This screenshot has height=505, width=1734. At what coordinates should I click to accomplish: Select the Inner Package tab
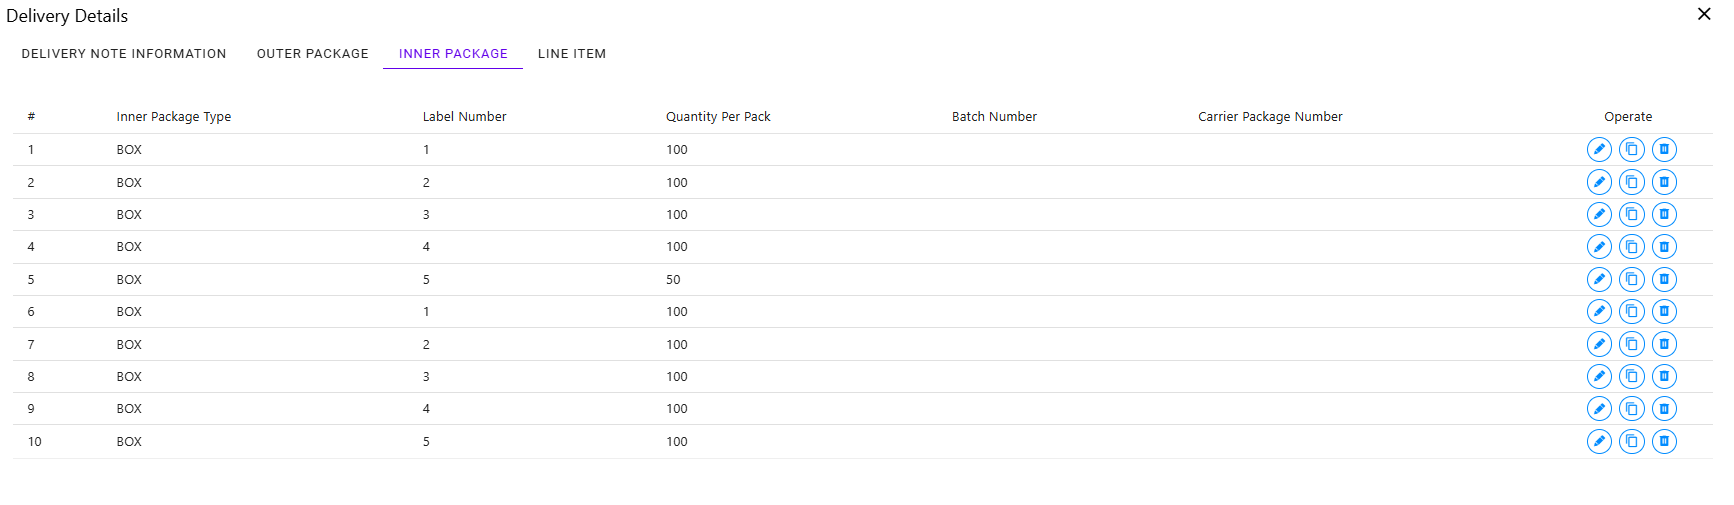453,54
